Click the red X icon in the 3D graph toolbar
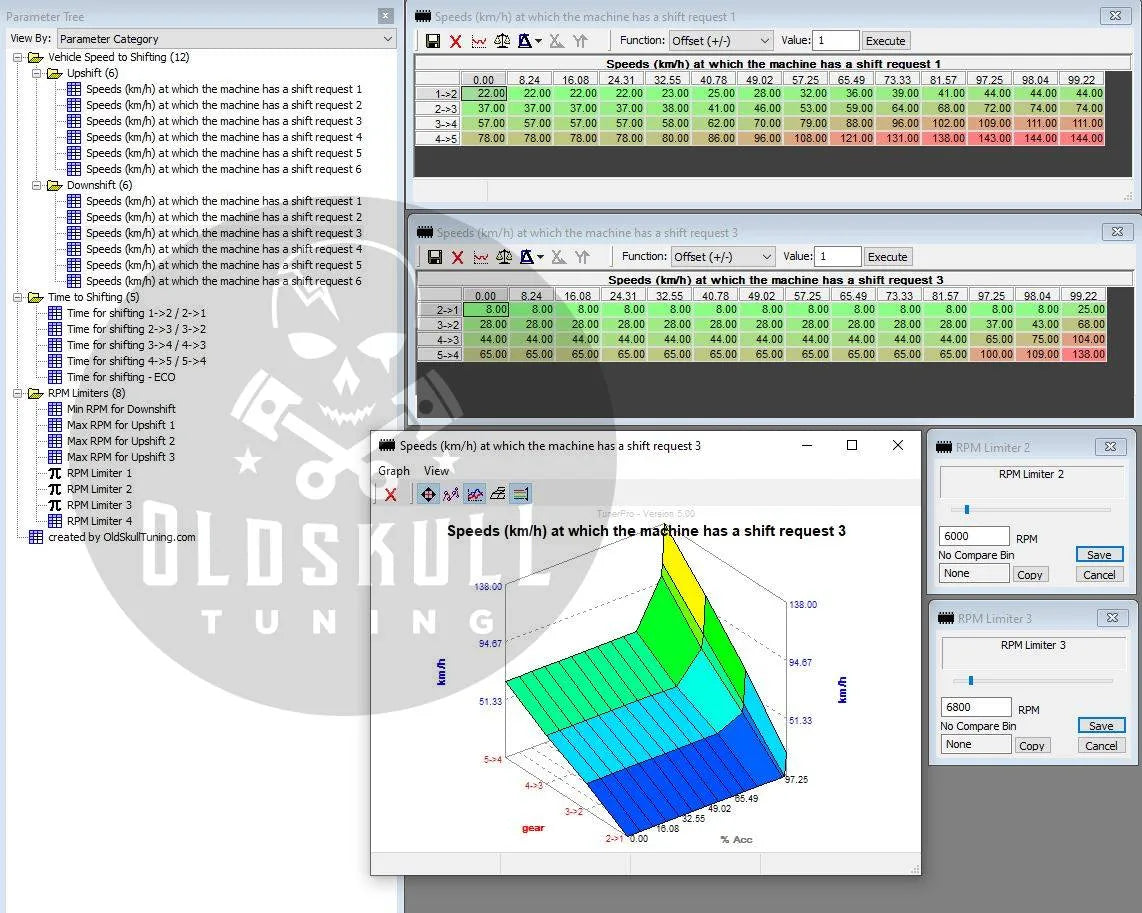 390,494
